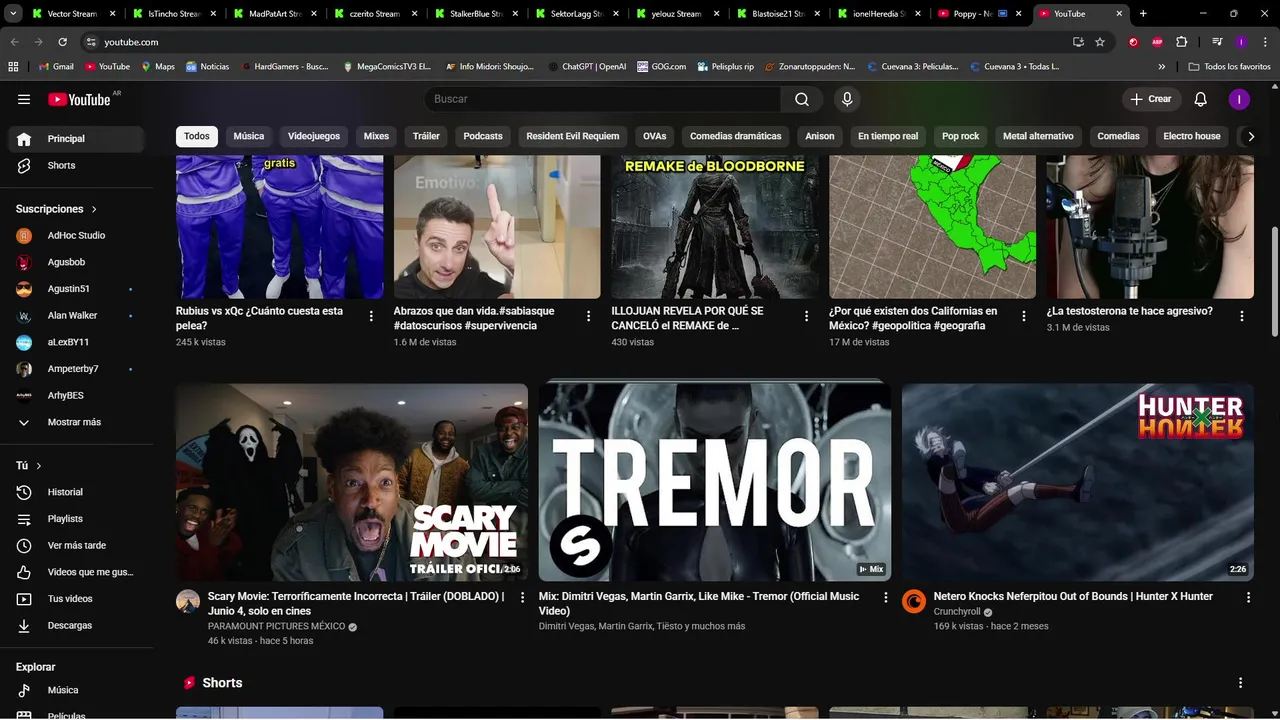Viewport: 1280px width, 720px height.
Task: Go to Principal home in sidebar
Action: coord(77,139)
